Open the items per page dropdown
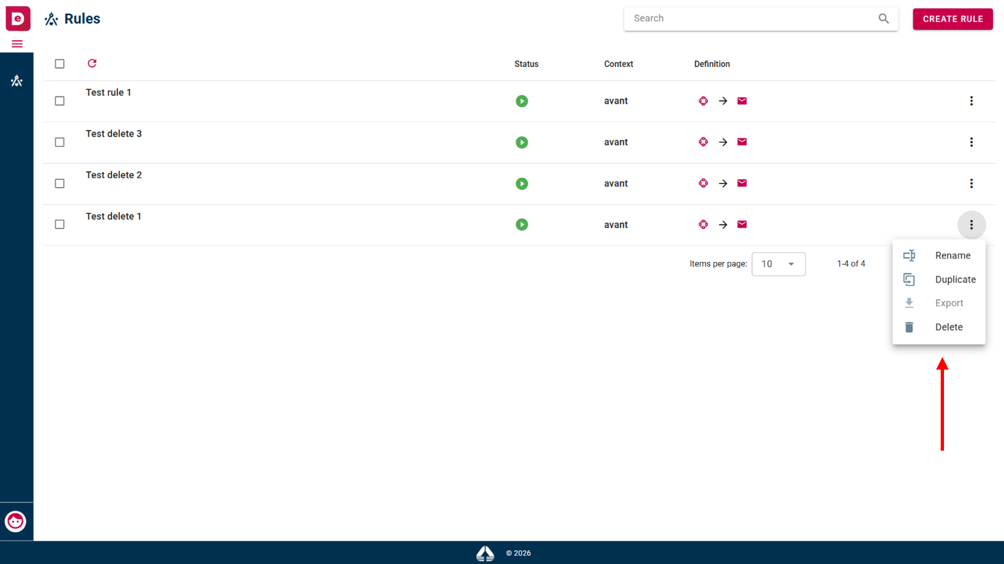This screenshot has height=564, width=1004. (778, 264)
